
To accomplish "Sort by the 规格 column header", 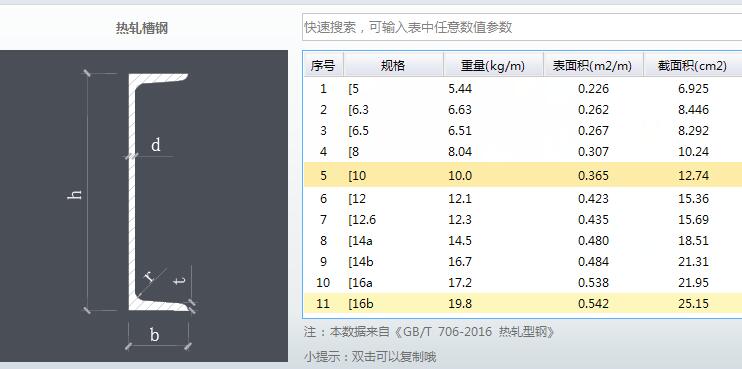I will coord(393,65).
